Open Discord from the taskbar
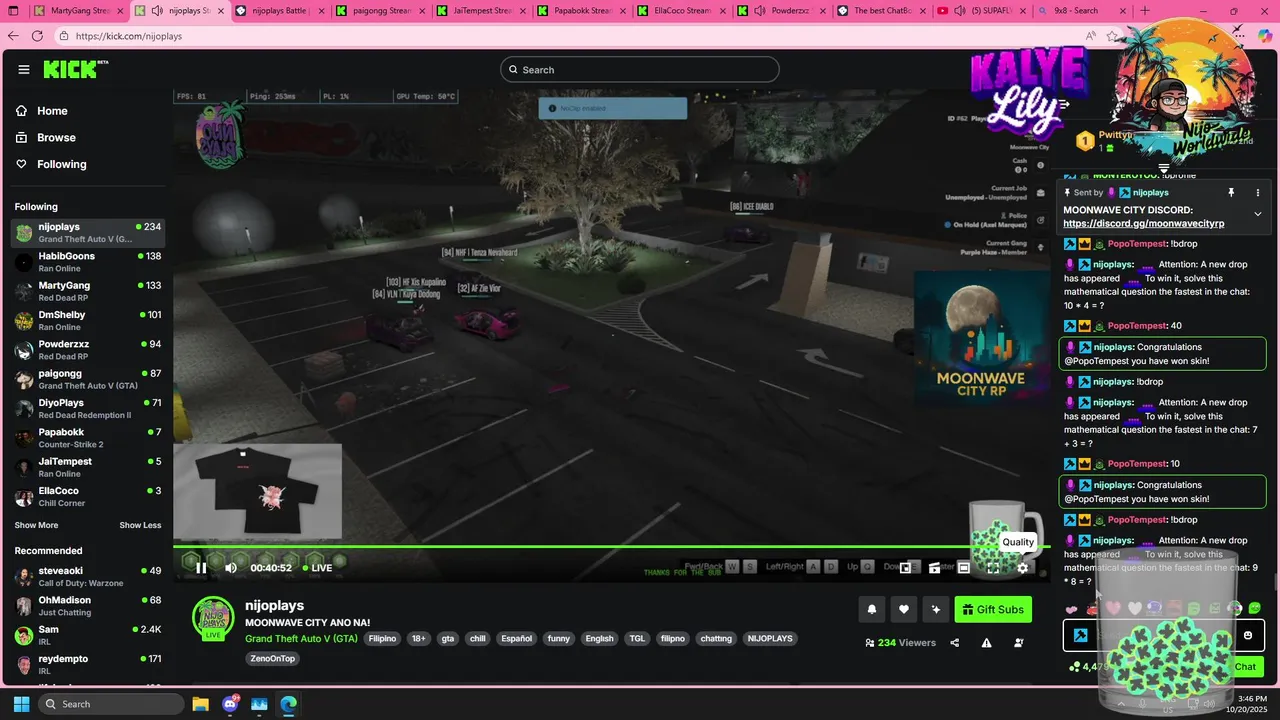Viewport: 1280px width, 720px height. 230,704
